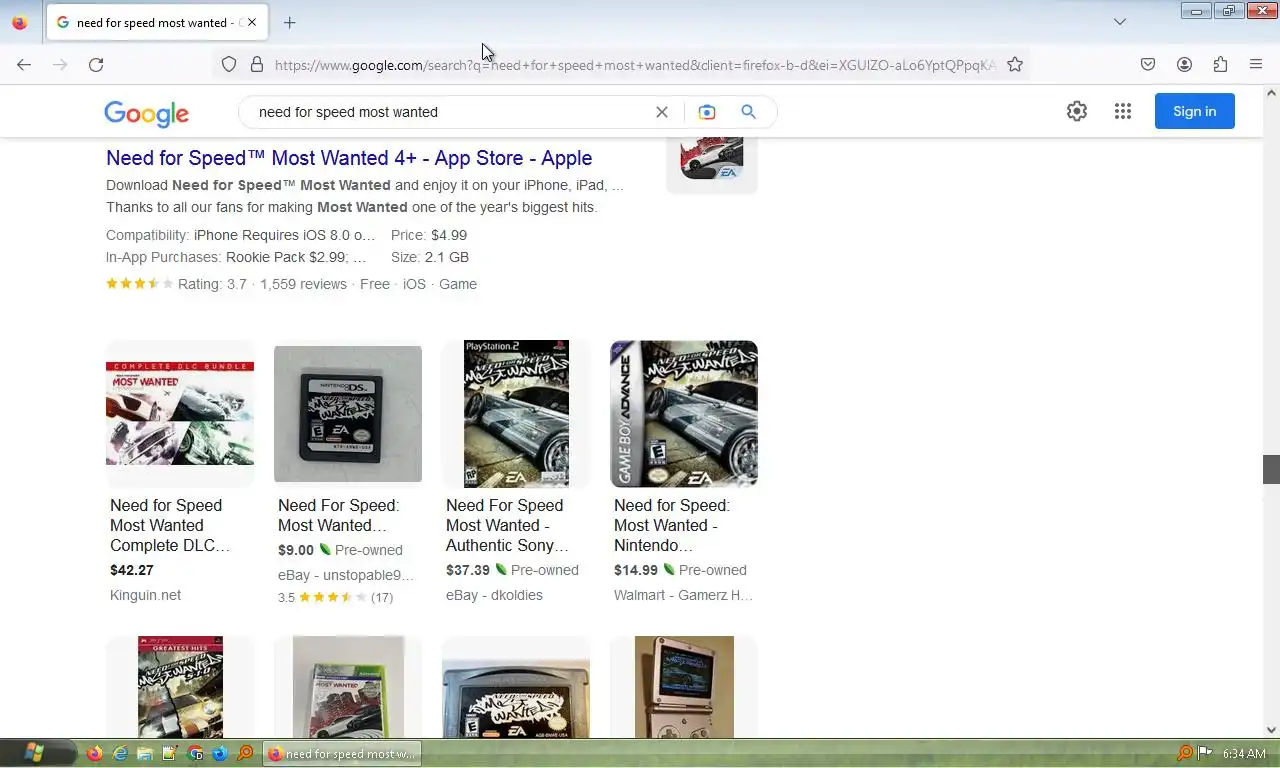Click the Sign in button
Image resolution: width=1280 pixels, height=768 pixels.
[1195, 111]
